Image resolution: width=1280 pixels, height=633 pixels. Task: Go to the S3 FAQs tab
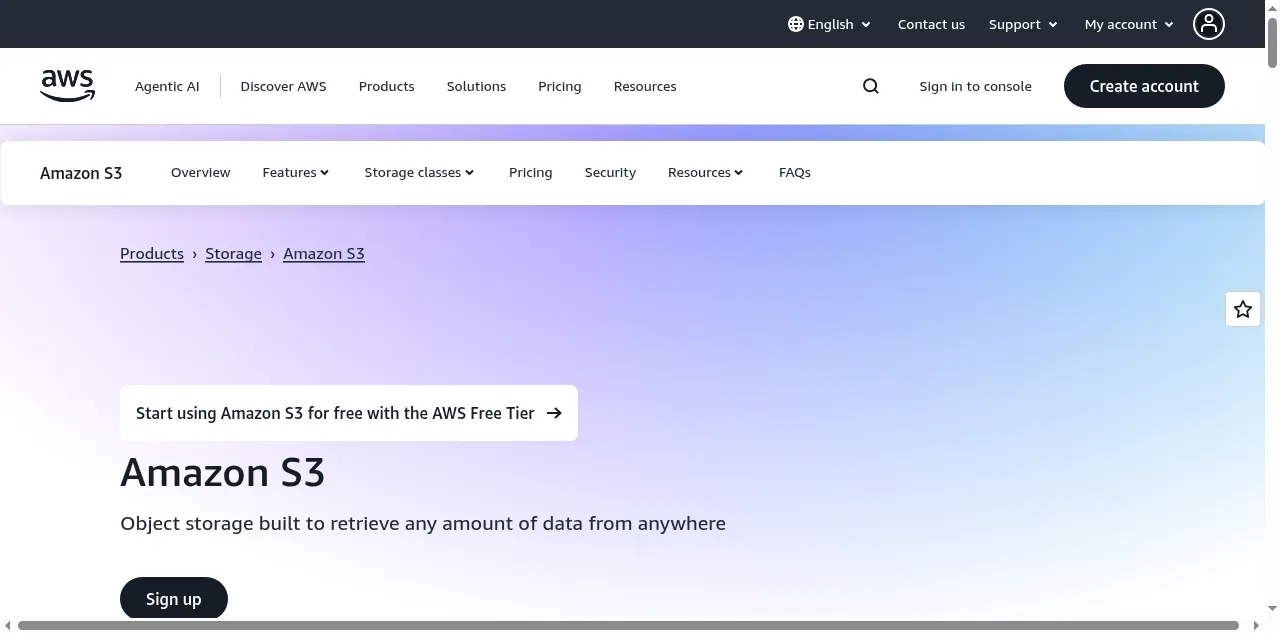(794, 172)
